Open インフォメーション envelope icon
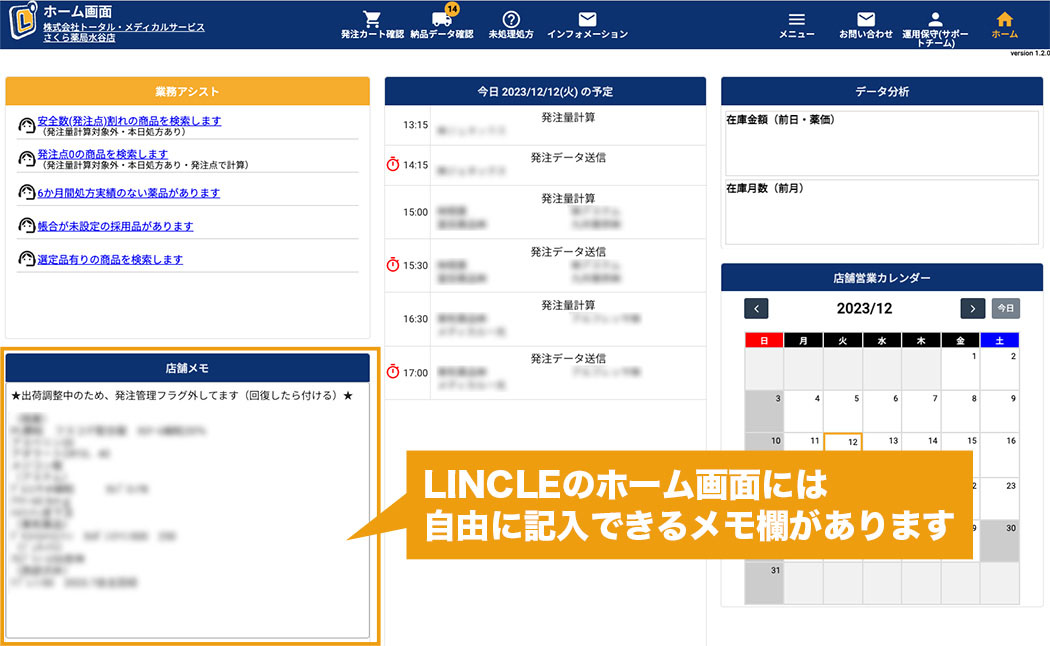1050x646 pixels. [587, 19]
